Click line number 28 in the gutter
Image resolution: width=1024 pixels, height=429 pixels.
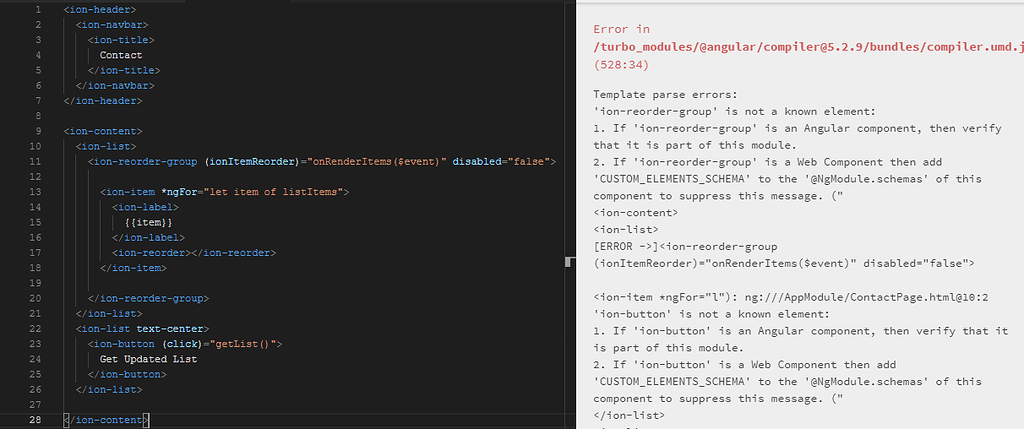pyautogui.click(x=35, y=420)
